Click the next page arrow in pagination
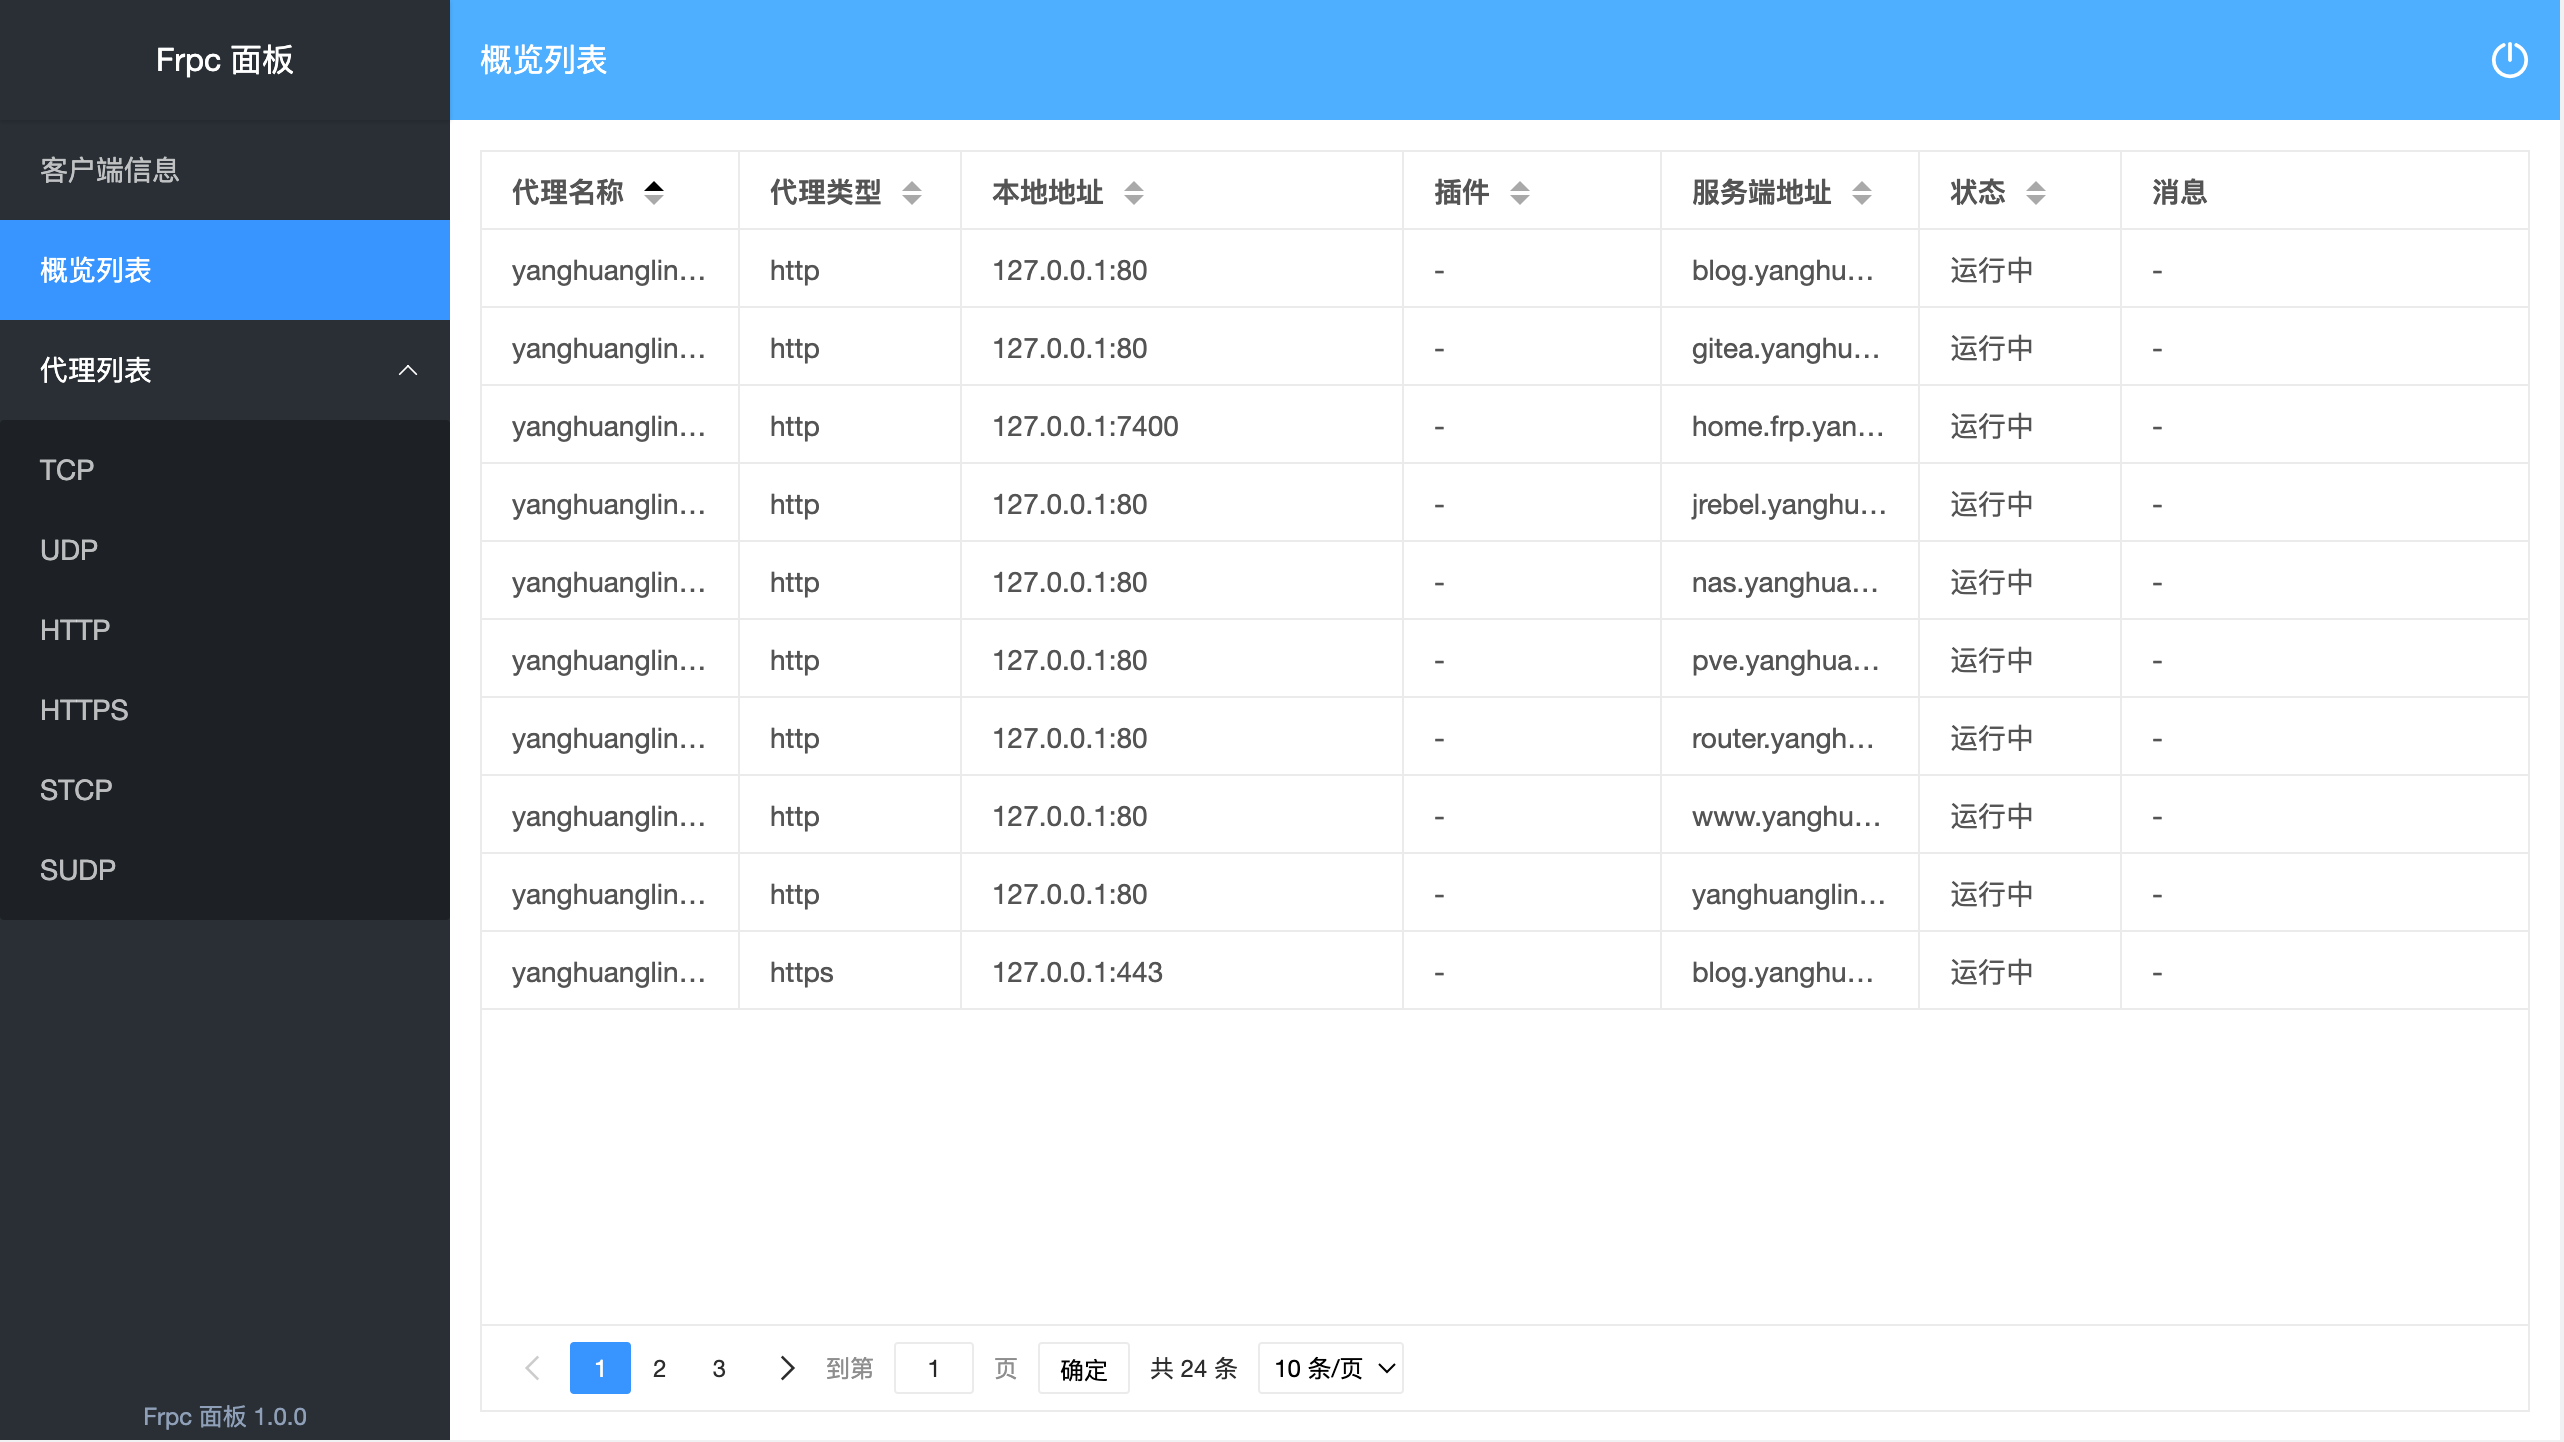This screenshot has height=1442, width=2564. (787, 1368)
